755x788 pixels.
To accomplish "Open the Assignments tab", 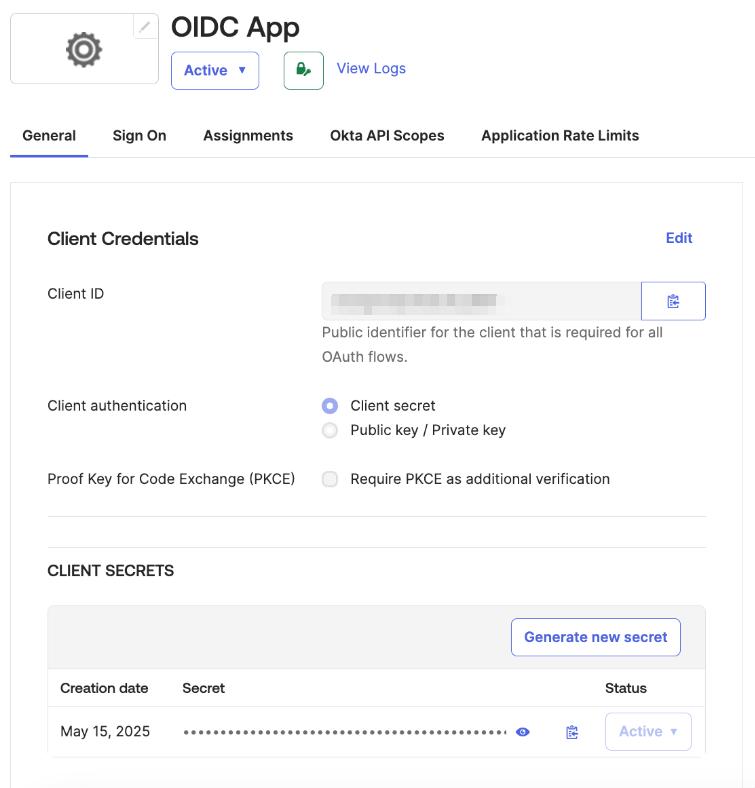I will pyautogui.click(x=248, y=136).
